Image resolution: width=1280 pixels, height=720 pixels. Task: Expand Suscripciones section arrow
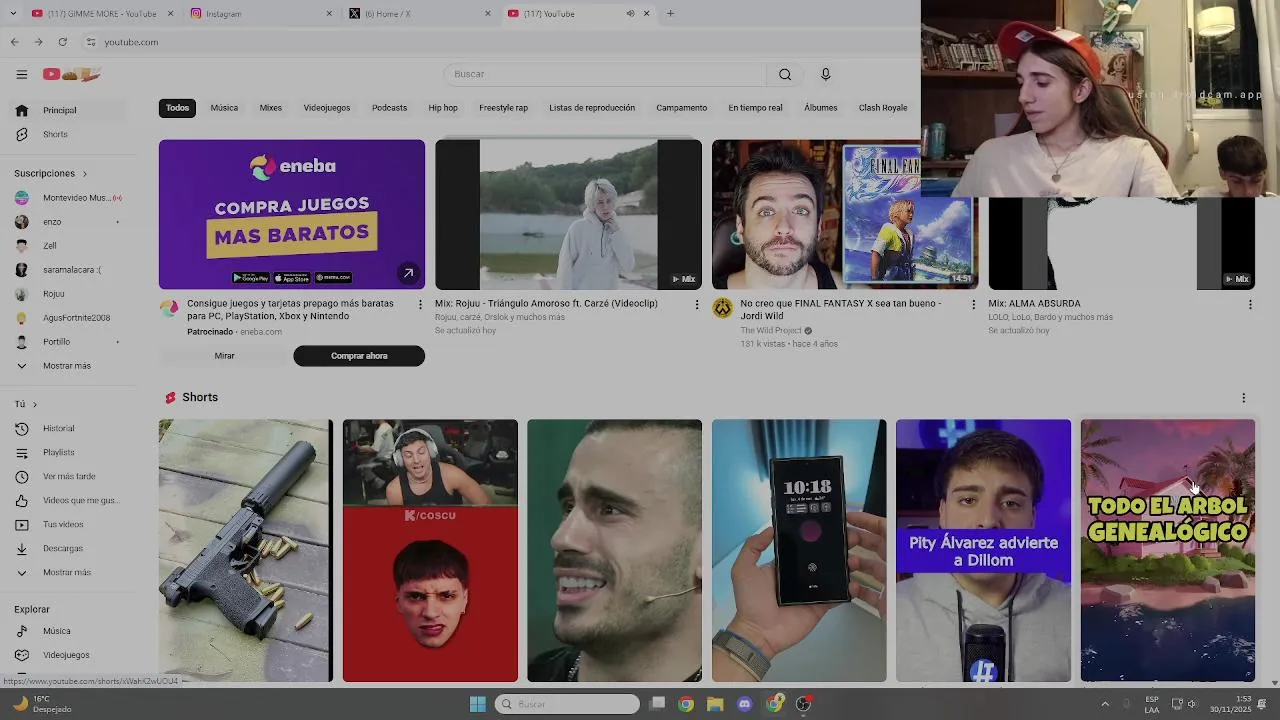[84, 174]
